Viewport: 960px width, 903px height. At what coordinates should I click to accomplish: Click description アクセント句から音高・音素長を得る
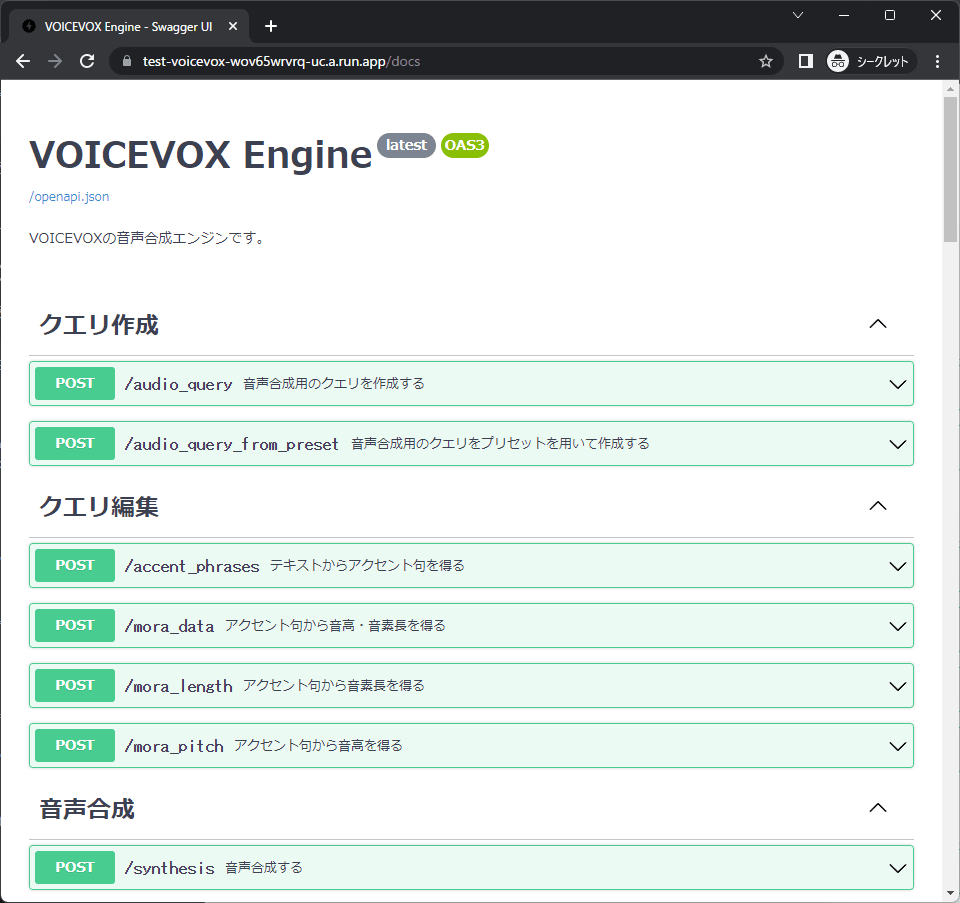[x=335, y=625]
